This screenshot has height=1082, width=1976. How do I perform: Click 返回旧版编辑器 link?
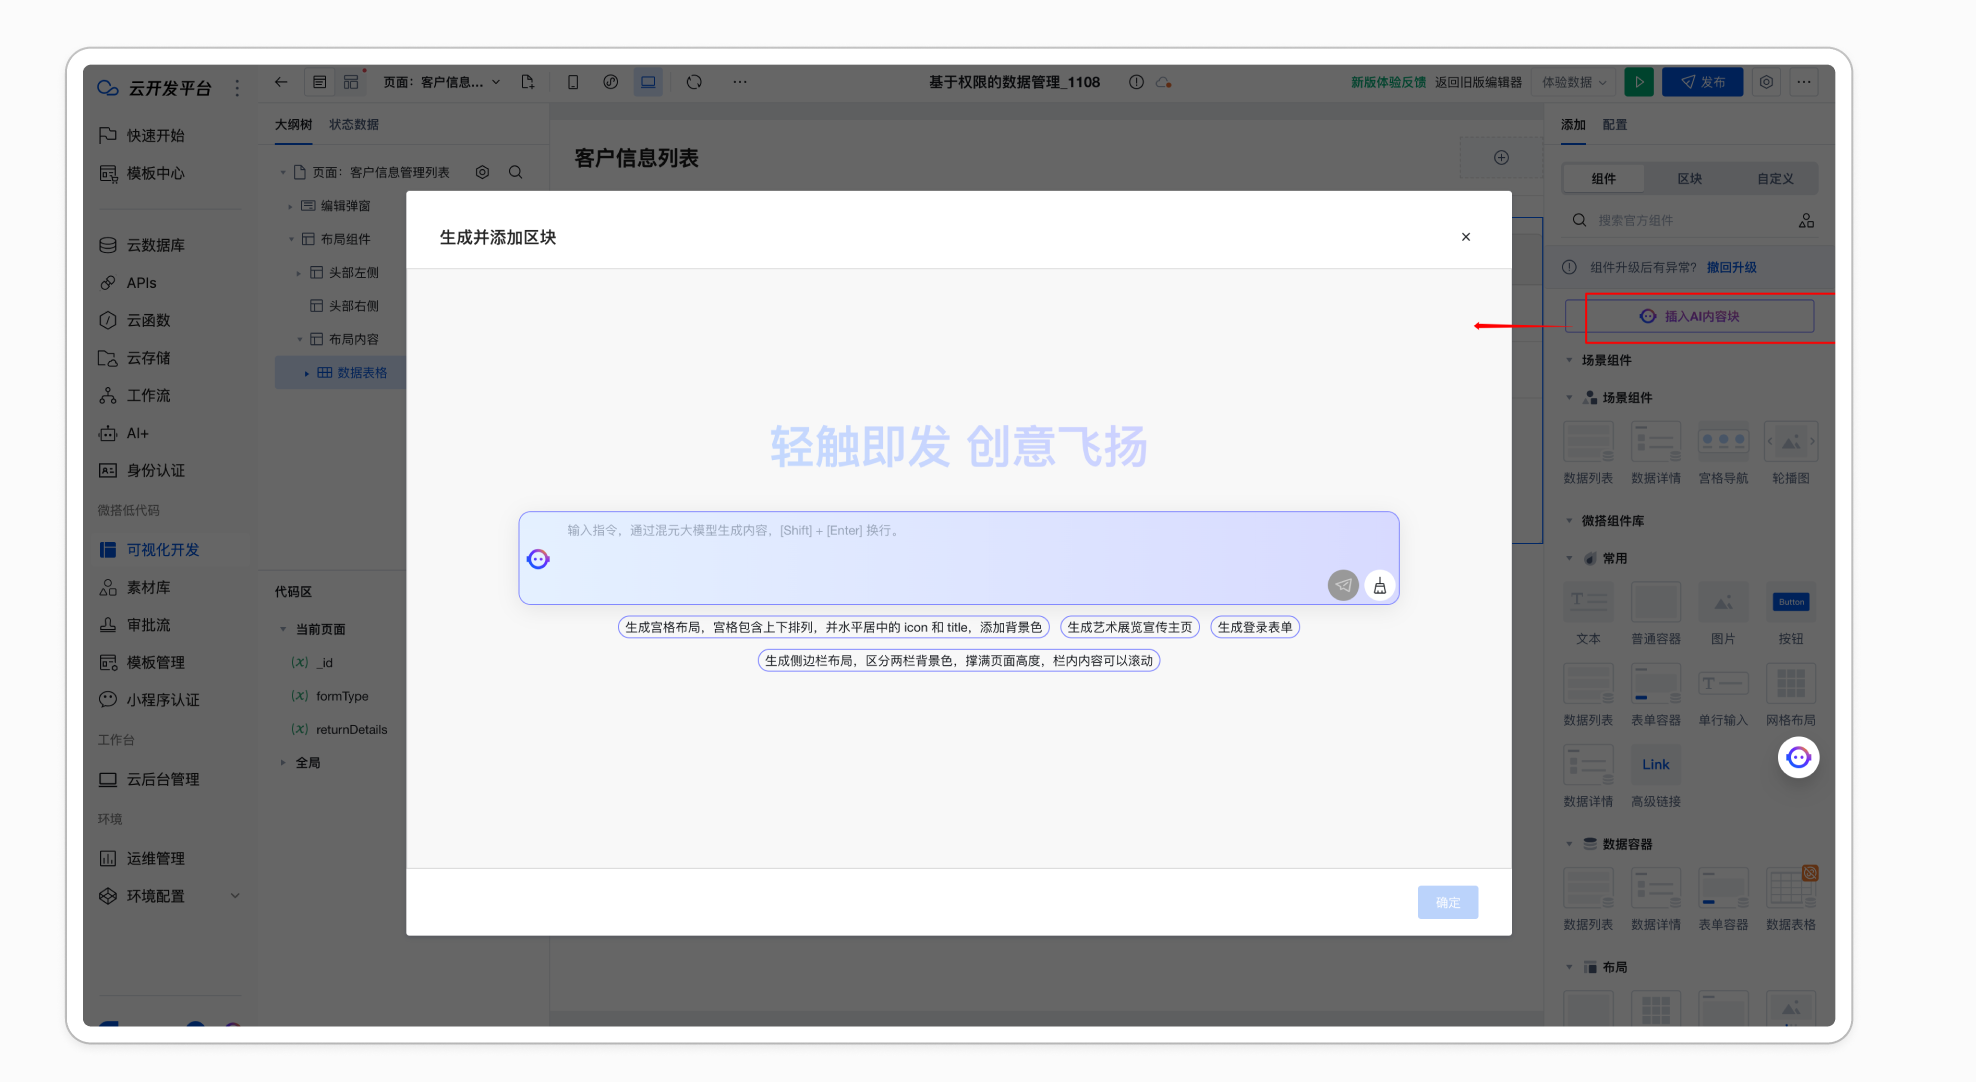pos(1478,82)
